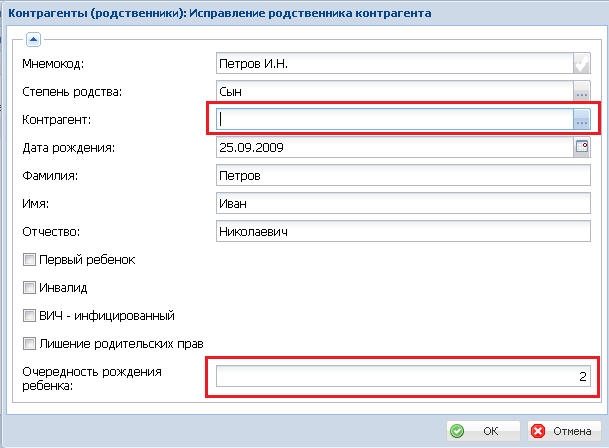Click into the Степень родства field
Screen dimensions: 609x448
click(x=392, y=92)
